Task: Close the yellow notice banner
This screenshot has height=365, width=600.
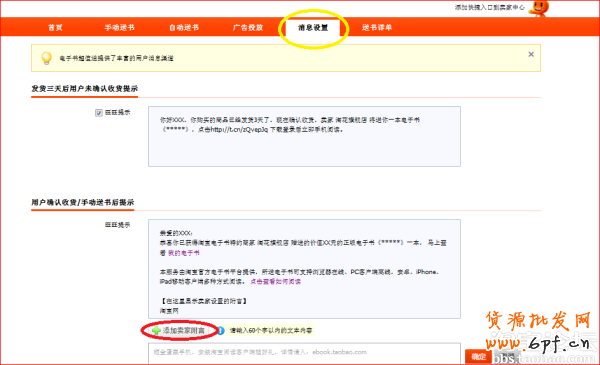Action: (531, 54)
